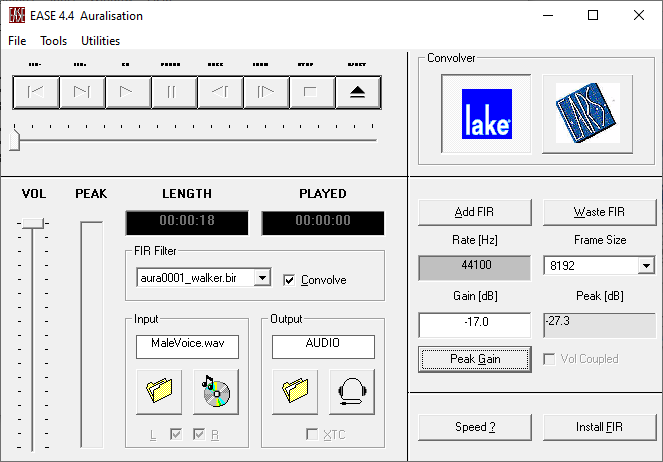Toggle the Vol Coupled checkbox

[549, 359]
